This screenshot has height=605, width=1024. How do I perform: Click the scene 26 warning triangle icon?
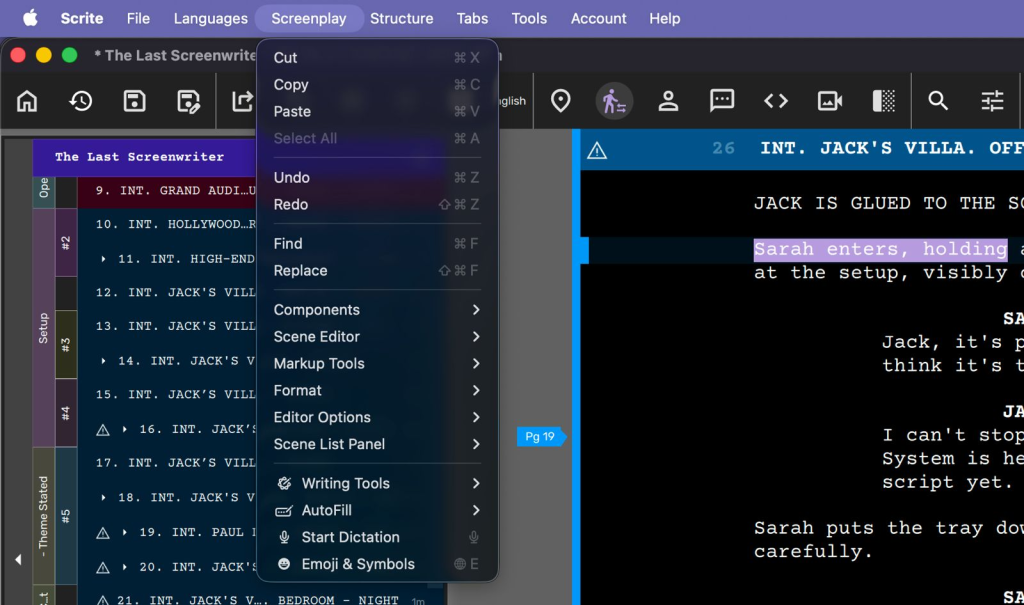(x=596, y=151)
